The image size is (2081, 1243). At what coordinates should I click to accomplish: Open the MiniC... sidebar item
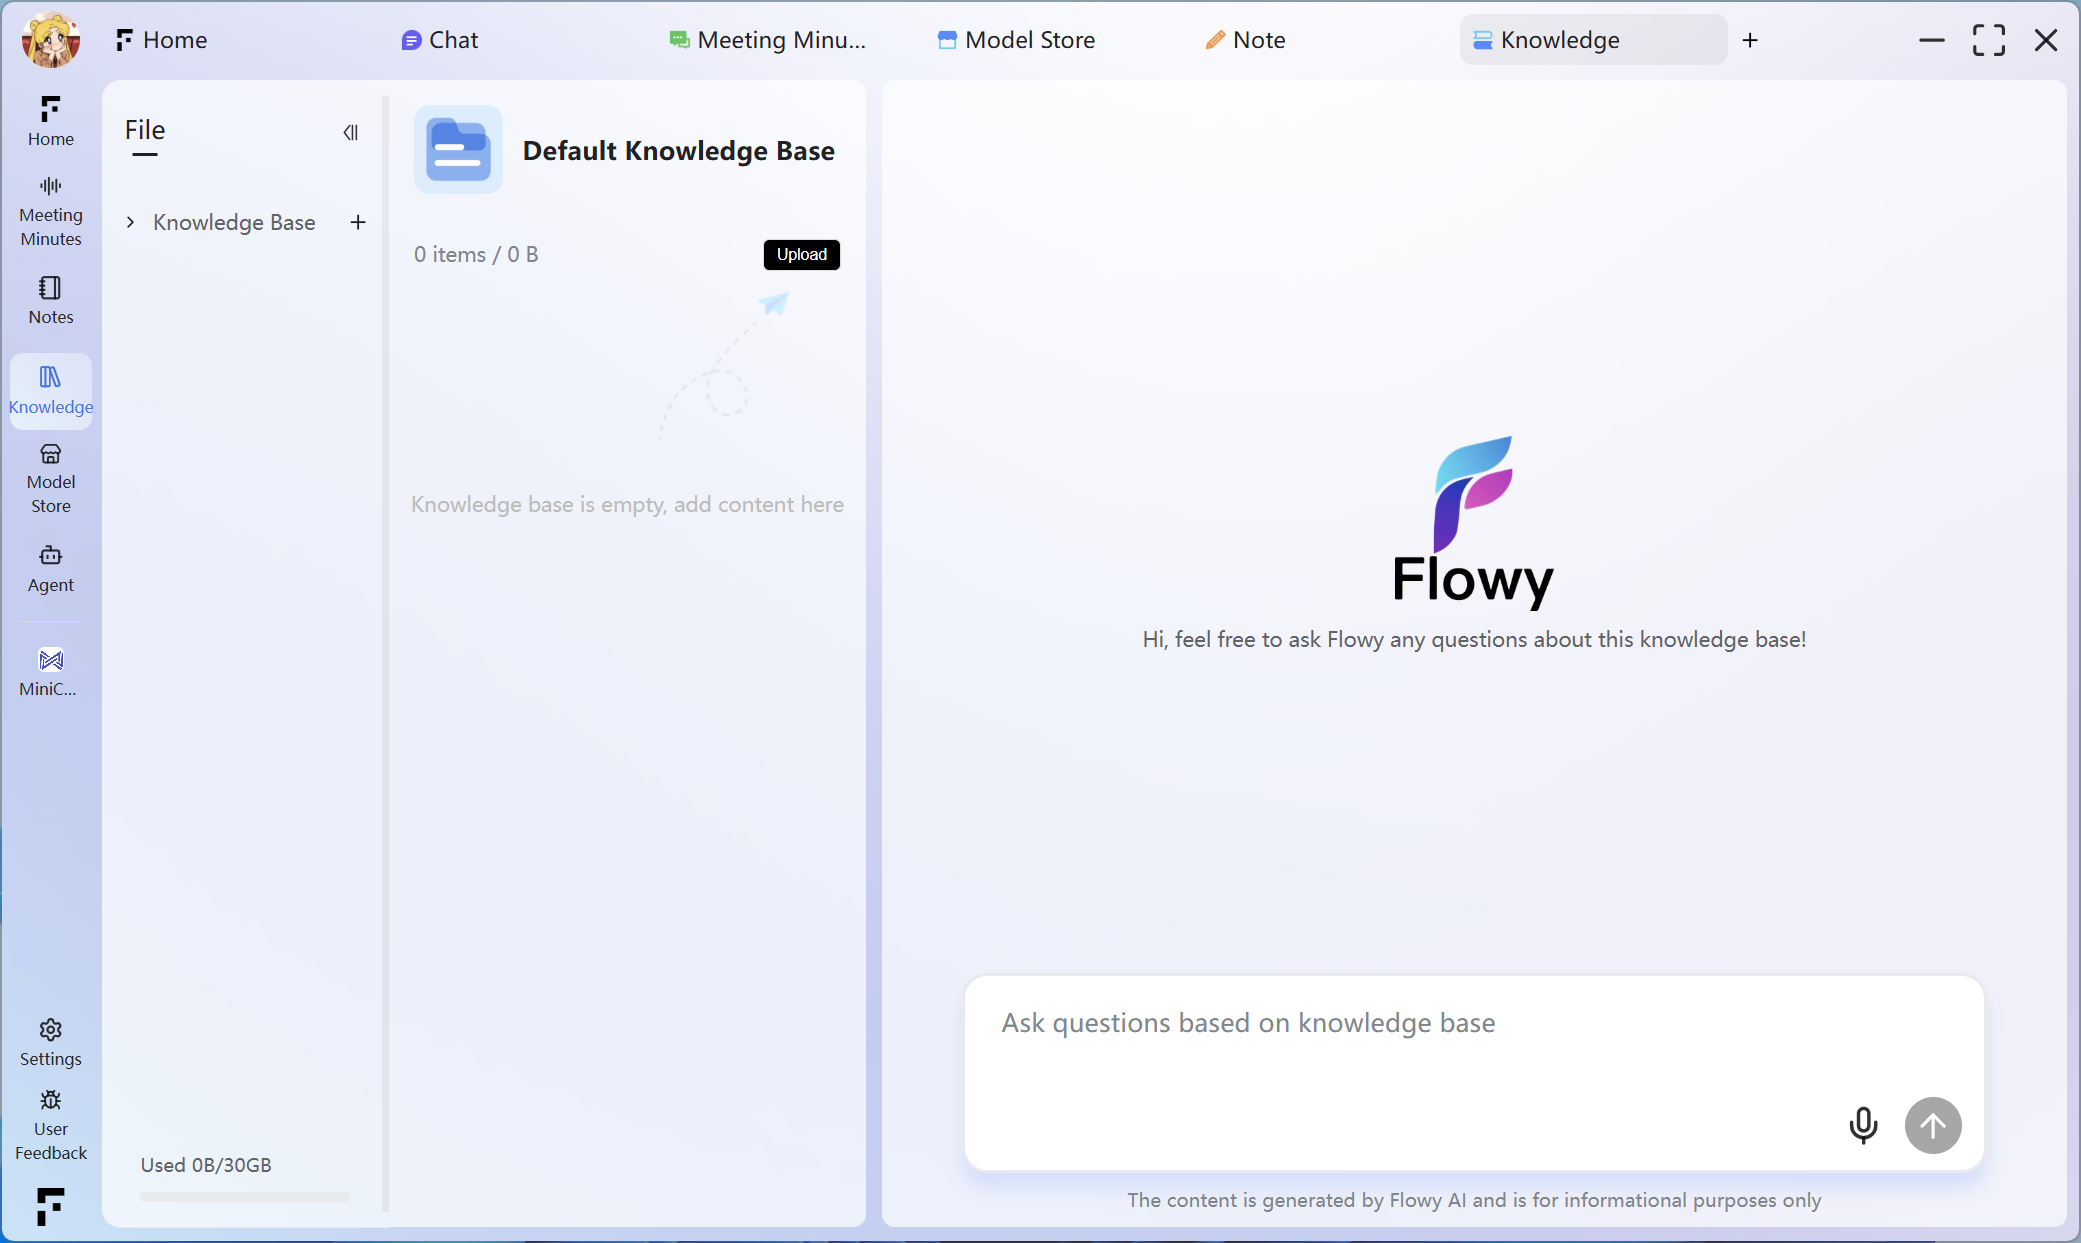tap(50, 672)
